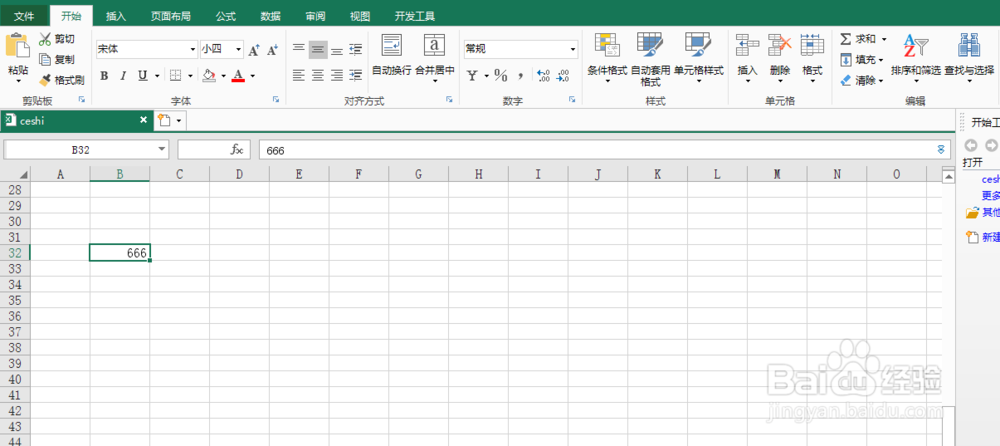Switch to the 页面布局 tab
The width and height of the screenshot is (1000, 446).
[x=170, y=16]
